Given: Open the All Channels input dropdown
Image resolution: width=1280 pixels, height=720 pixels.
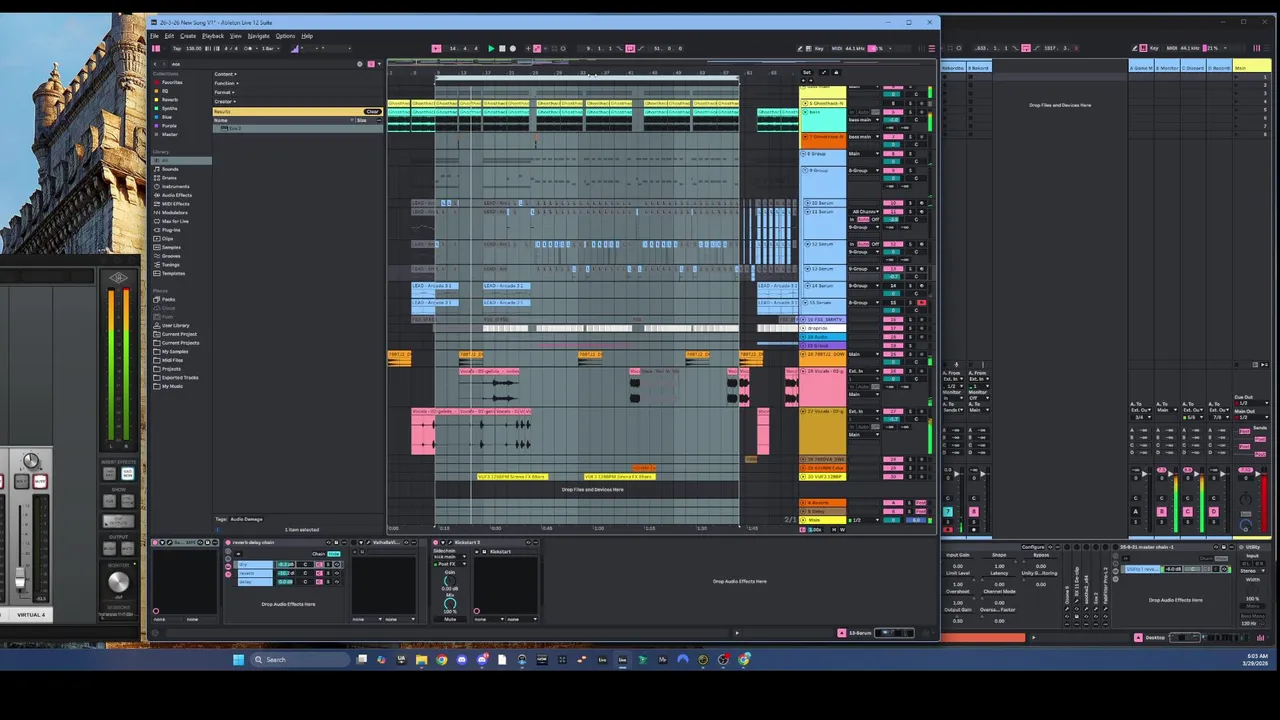Looking at the screenshot, I should tap(864, 212).
